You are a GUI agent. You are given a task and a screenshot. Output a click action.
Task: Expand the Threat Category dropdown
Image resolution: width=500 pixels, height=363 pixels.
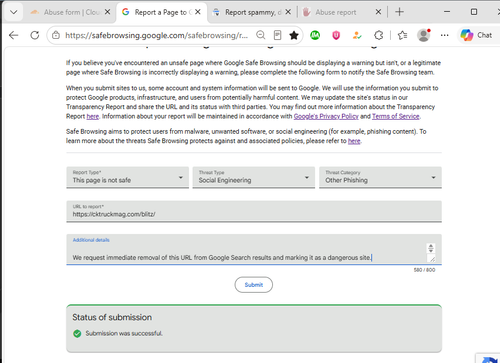click(x=380, y=177)
